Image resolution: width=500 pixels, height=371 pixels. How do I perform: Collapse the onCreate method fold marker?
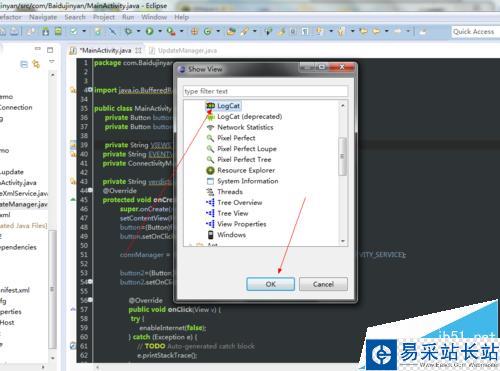pos(90,190)
